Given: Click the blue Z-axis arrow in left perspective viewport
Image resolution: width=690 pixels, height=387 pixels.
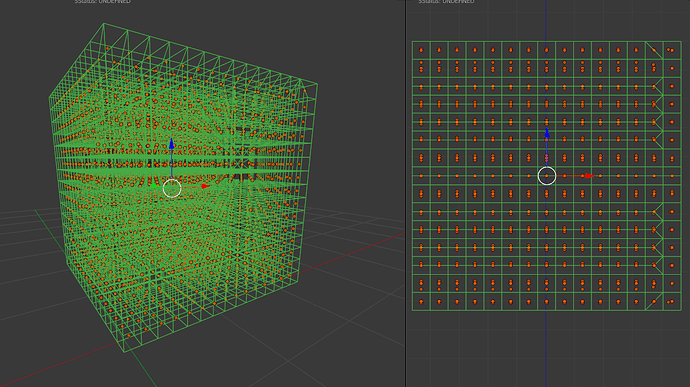Looking at the screenshot, I should pyautogui.click(x=171, y=144).
